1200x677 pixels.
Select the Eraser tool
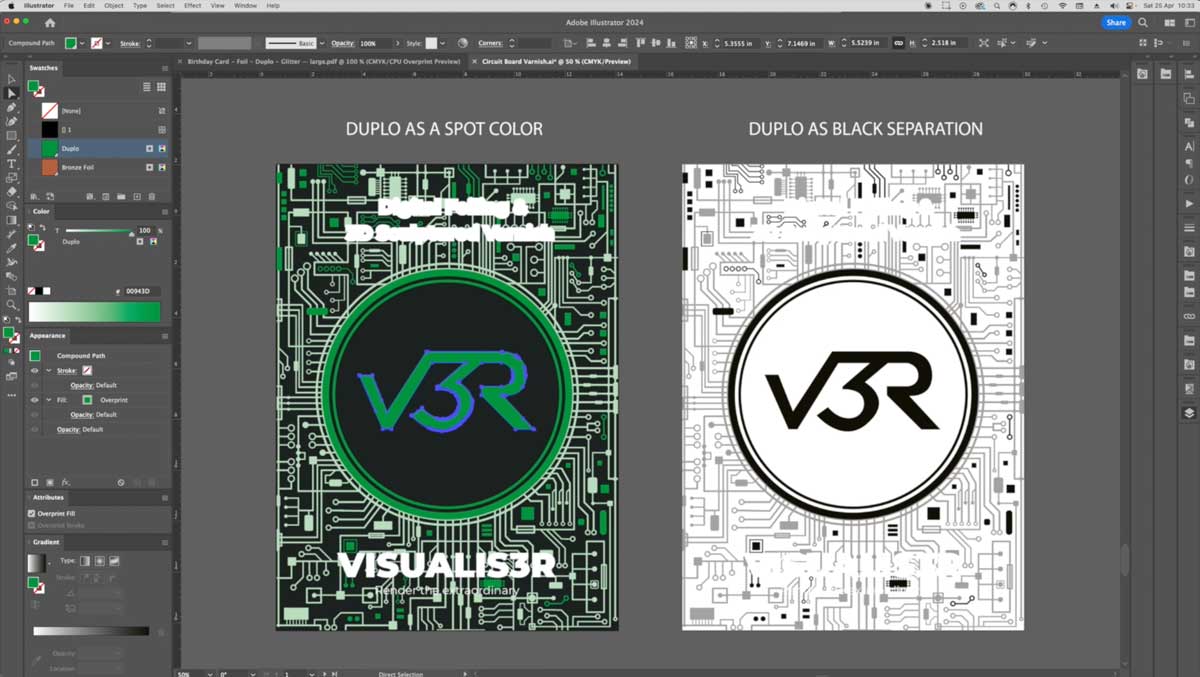tap(12, 191)
